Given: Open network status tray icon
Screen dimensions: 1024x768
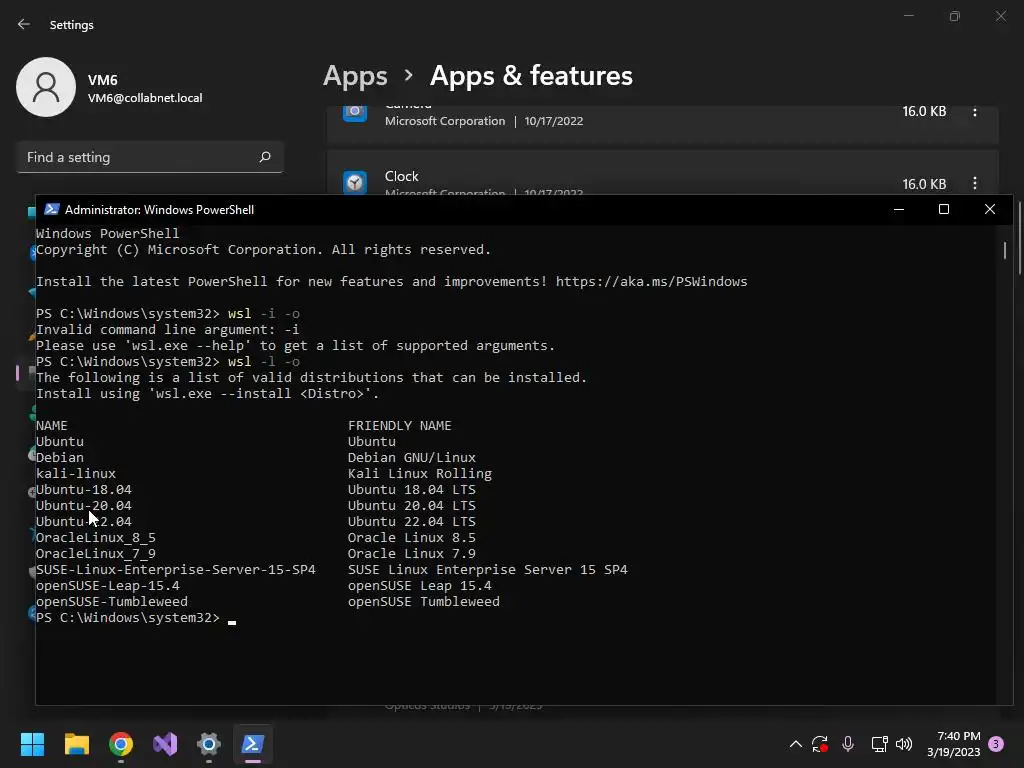Looking at the screenshot, I should coord(879,744).
